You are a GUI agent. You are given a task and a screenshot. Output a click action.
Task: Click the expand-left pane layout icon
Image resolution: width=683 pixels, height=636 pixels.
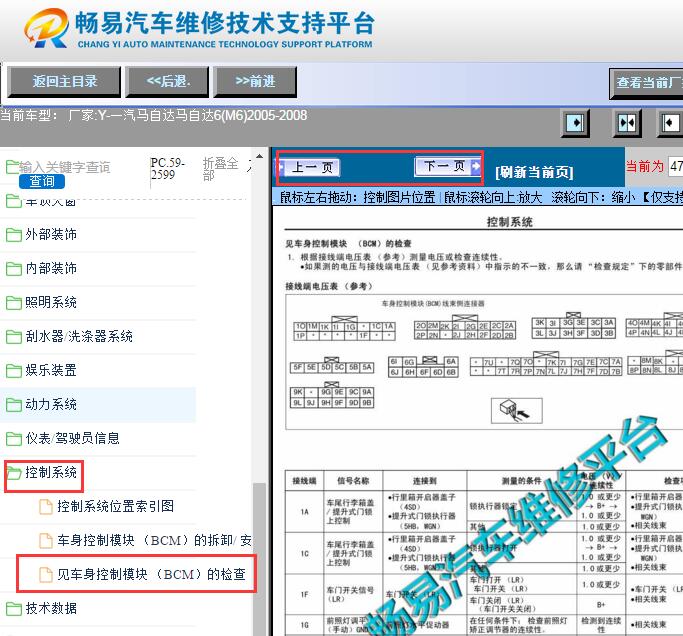click(670, 123)
